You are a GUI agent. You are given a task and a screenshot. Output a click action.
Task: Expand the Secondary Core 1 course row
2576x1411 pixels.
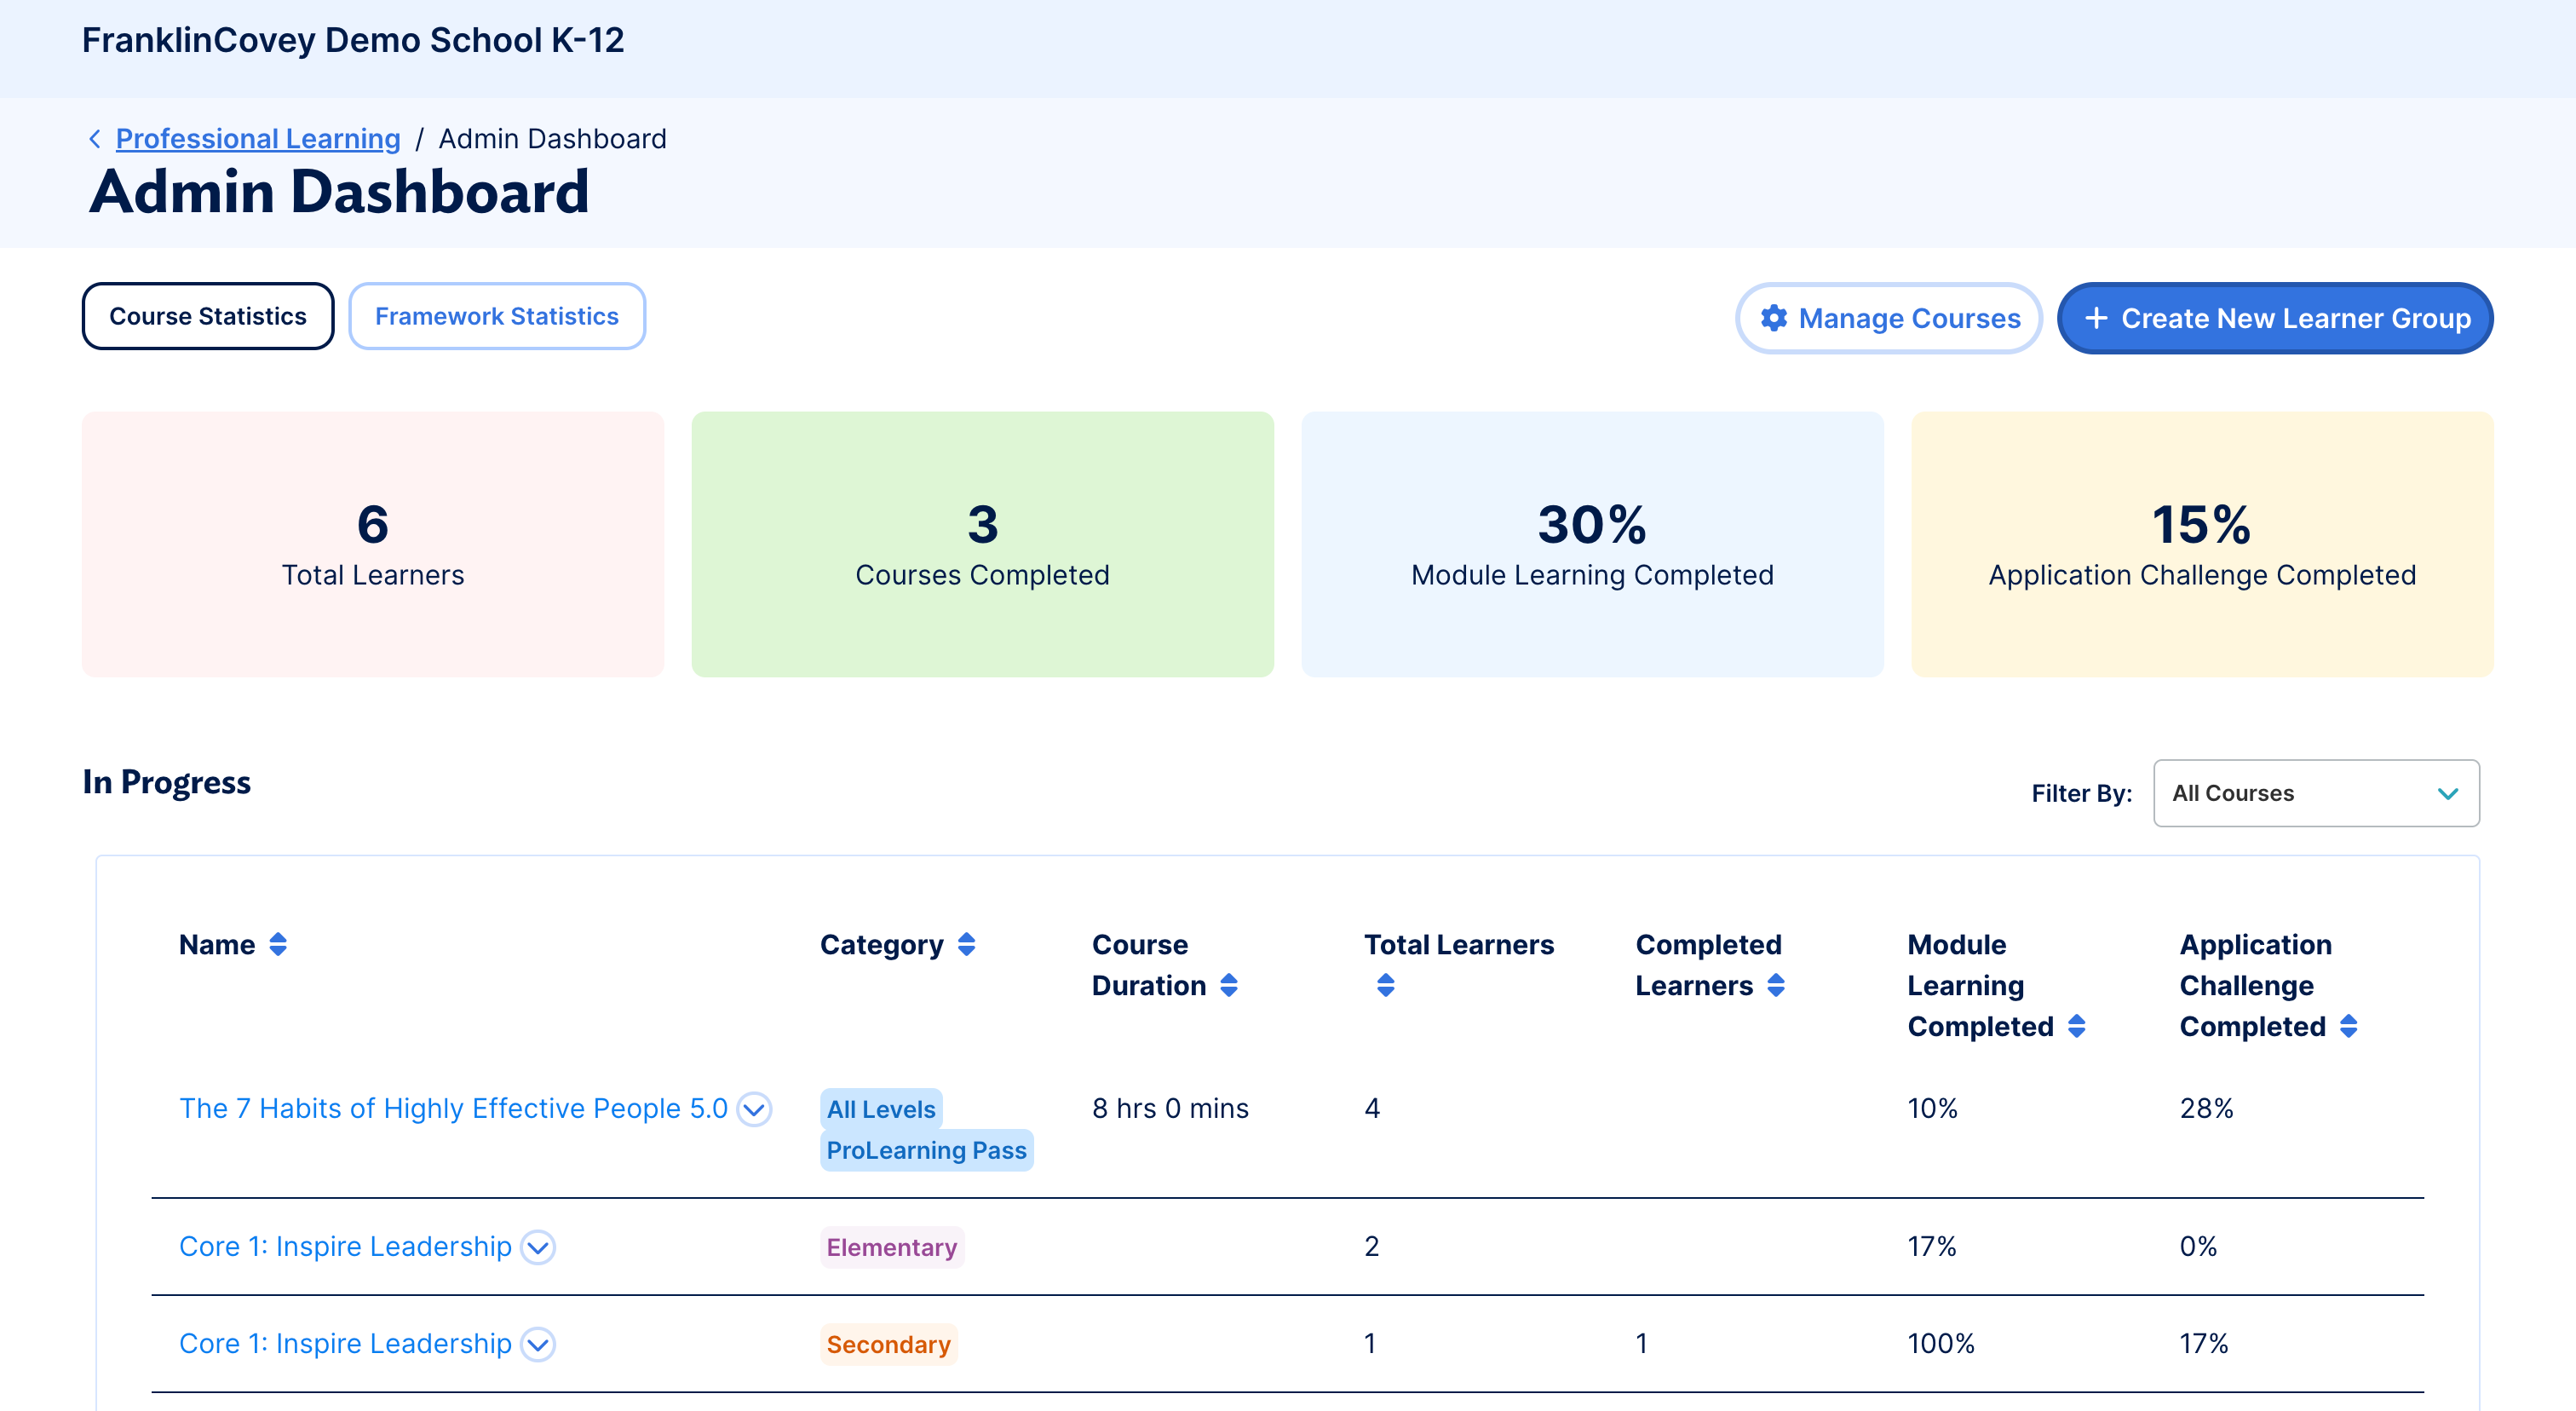[538, 1344]
